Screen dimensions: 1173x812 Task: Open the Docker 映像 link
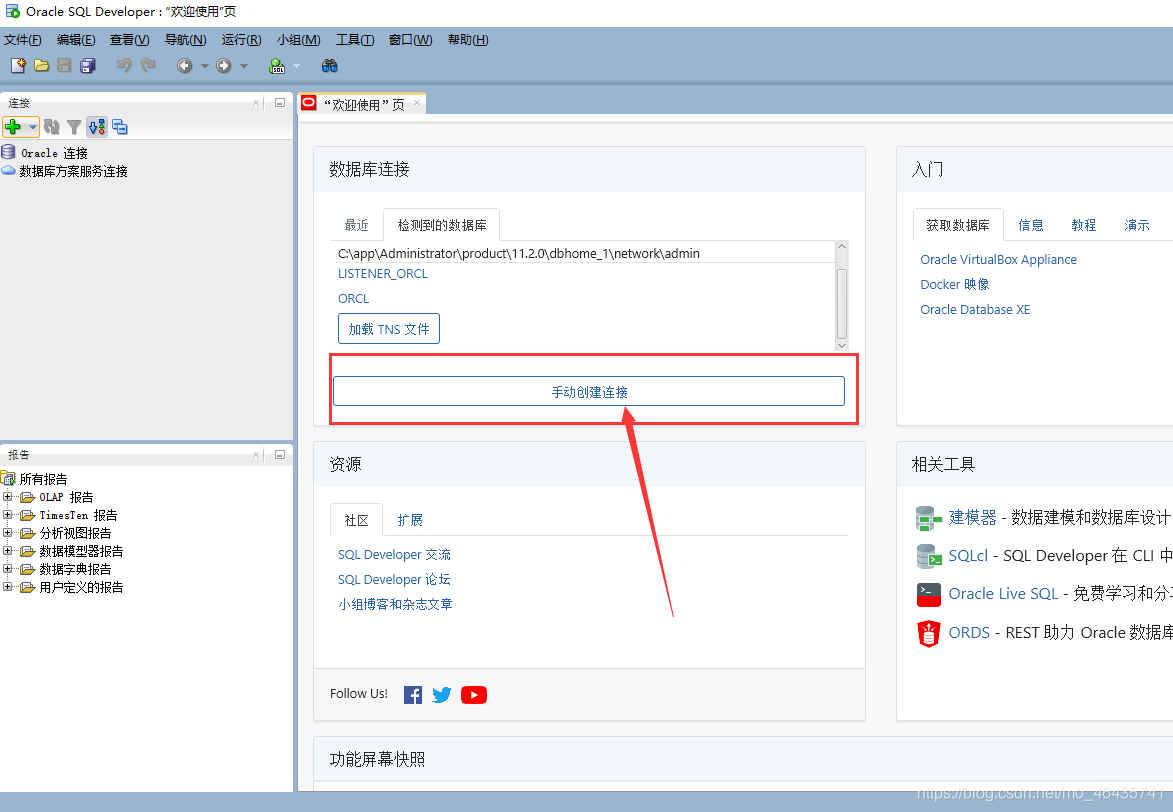point(955,284)
